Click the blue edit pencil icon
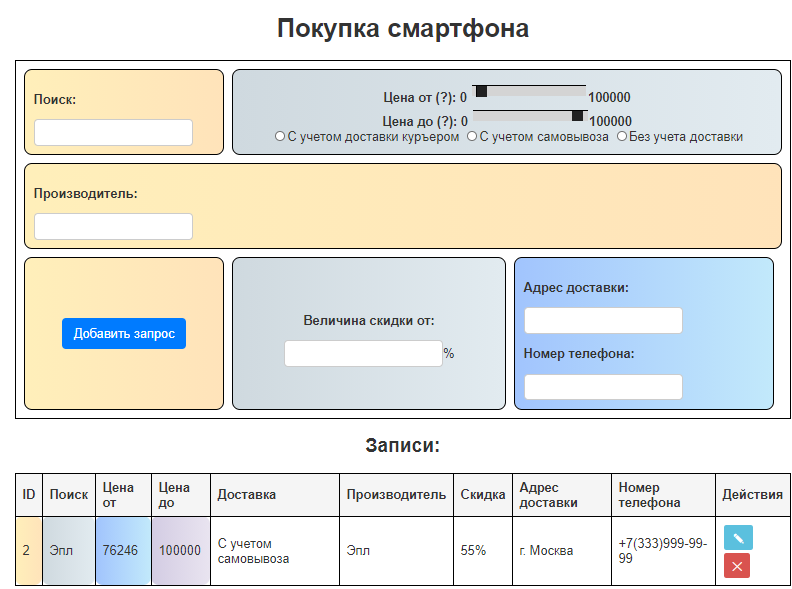 coord(738,538)
